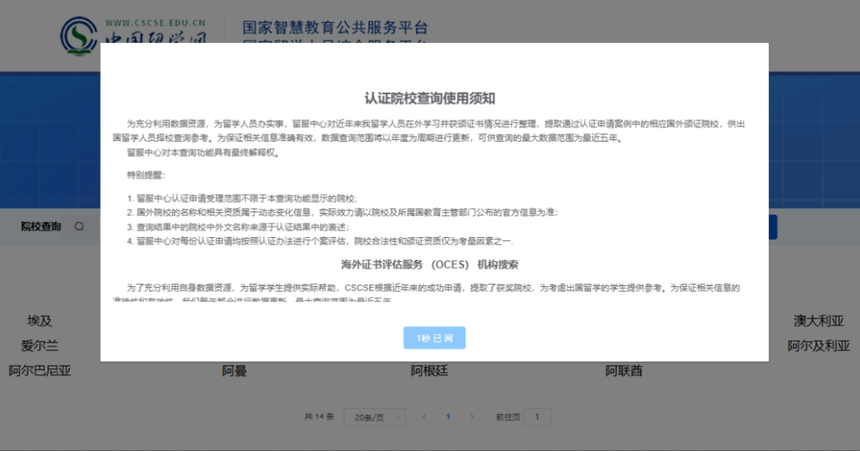
Task: Click the search magnifier icon beside 院校查询
Action: 80,227
